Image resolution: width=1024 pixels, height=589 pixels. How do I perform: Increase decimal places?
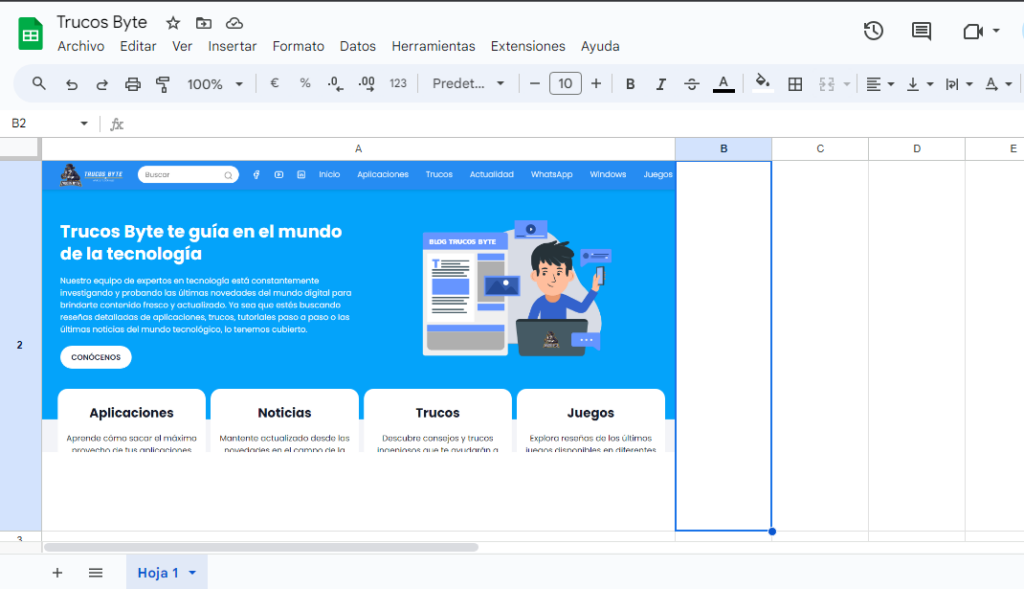(x=366, y=84)
